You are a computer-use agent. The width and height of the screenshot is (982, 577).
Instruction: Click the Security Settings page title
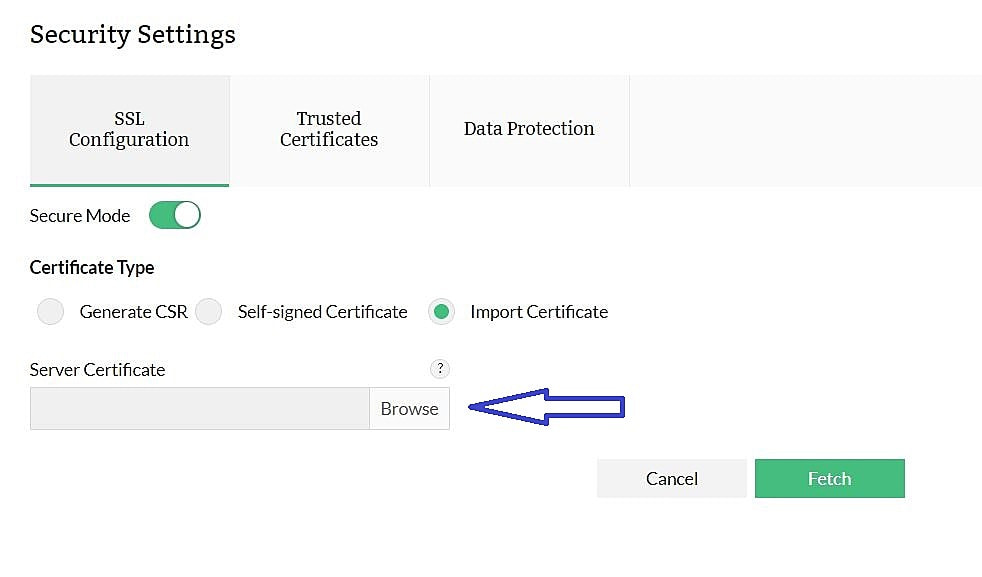133,35
